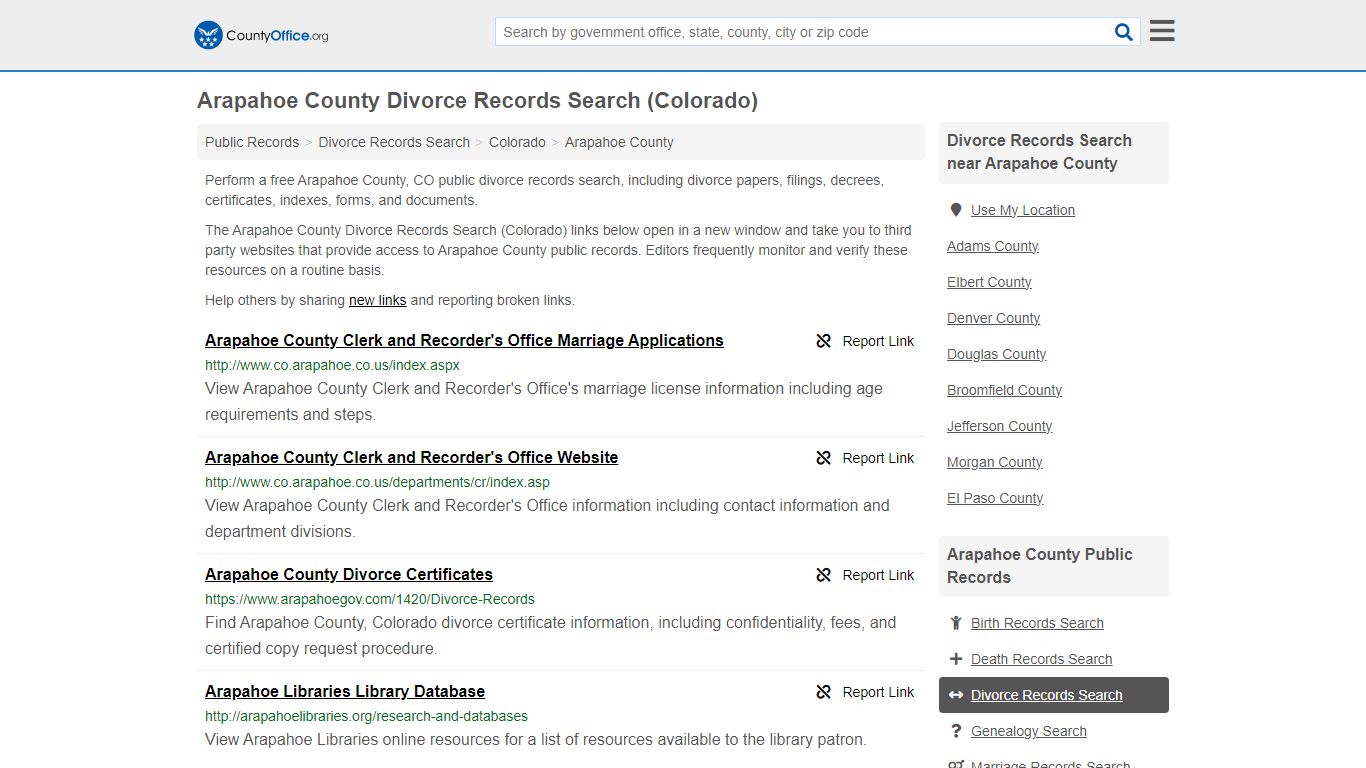
Task: Open Clerk and Recorder's Marriage Applications link
Action: pos(464,340)
